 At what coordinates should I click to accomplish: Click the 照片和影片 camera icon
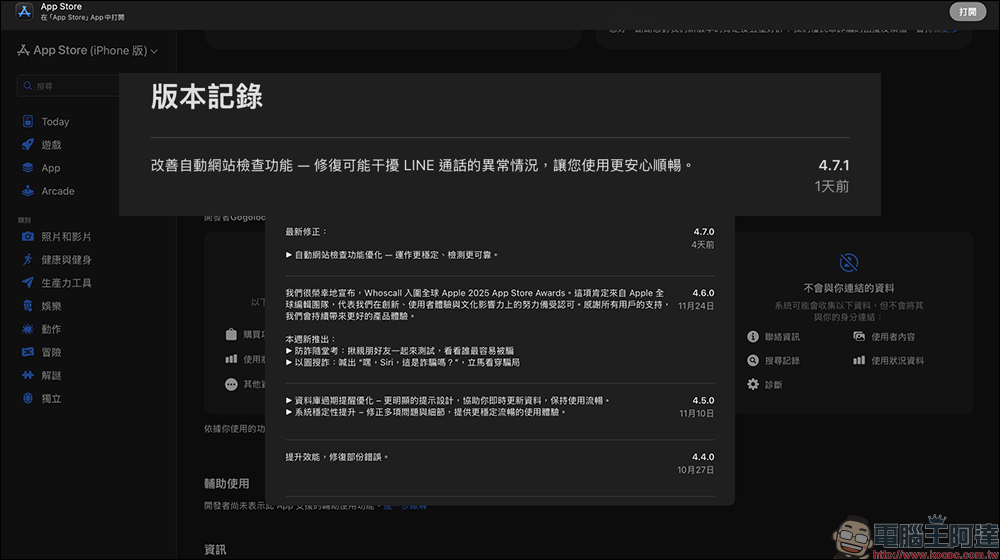(27, 237)
